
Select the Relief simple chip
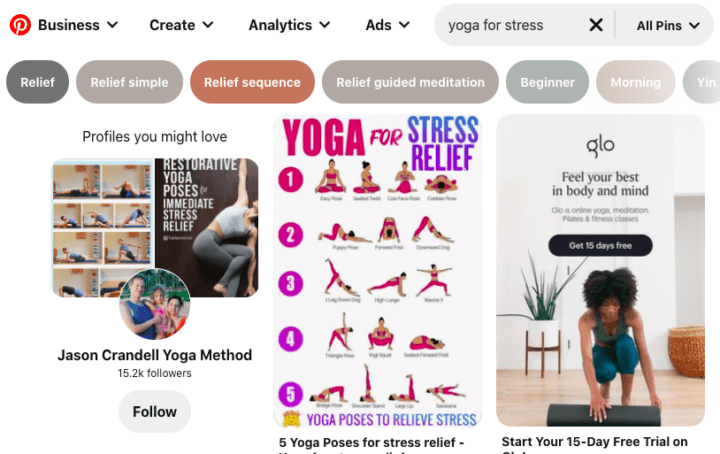[x=129, y=82]
